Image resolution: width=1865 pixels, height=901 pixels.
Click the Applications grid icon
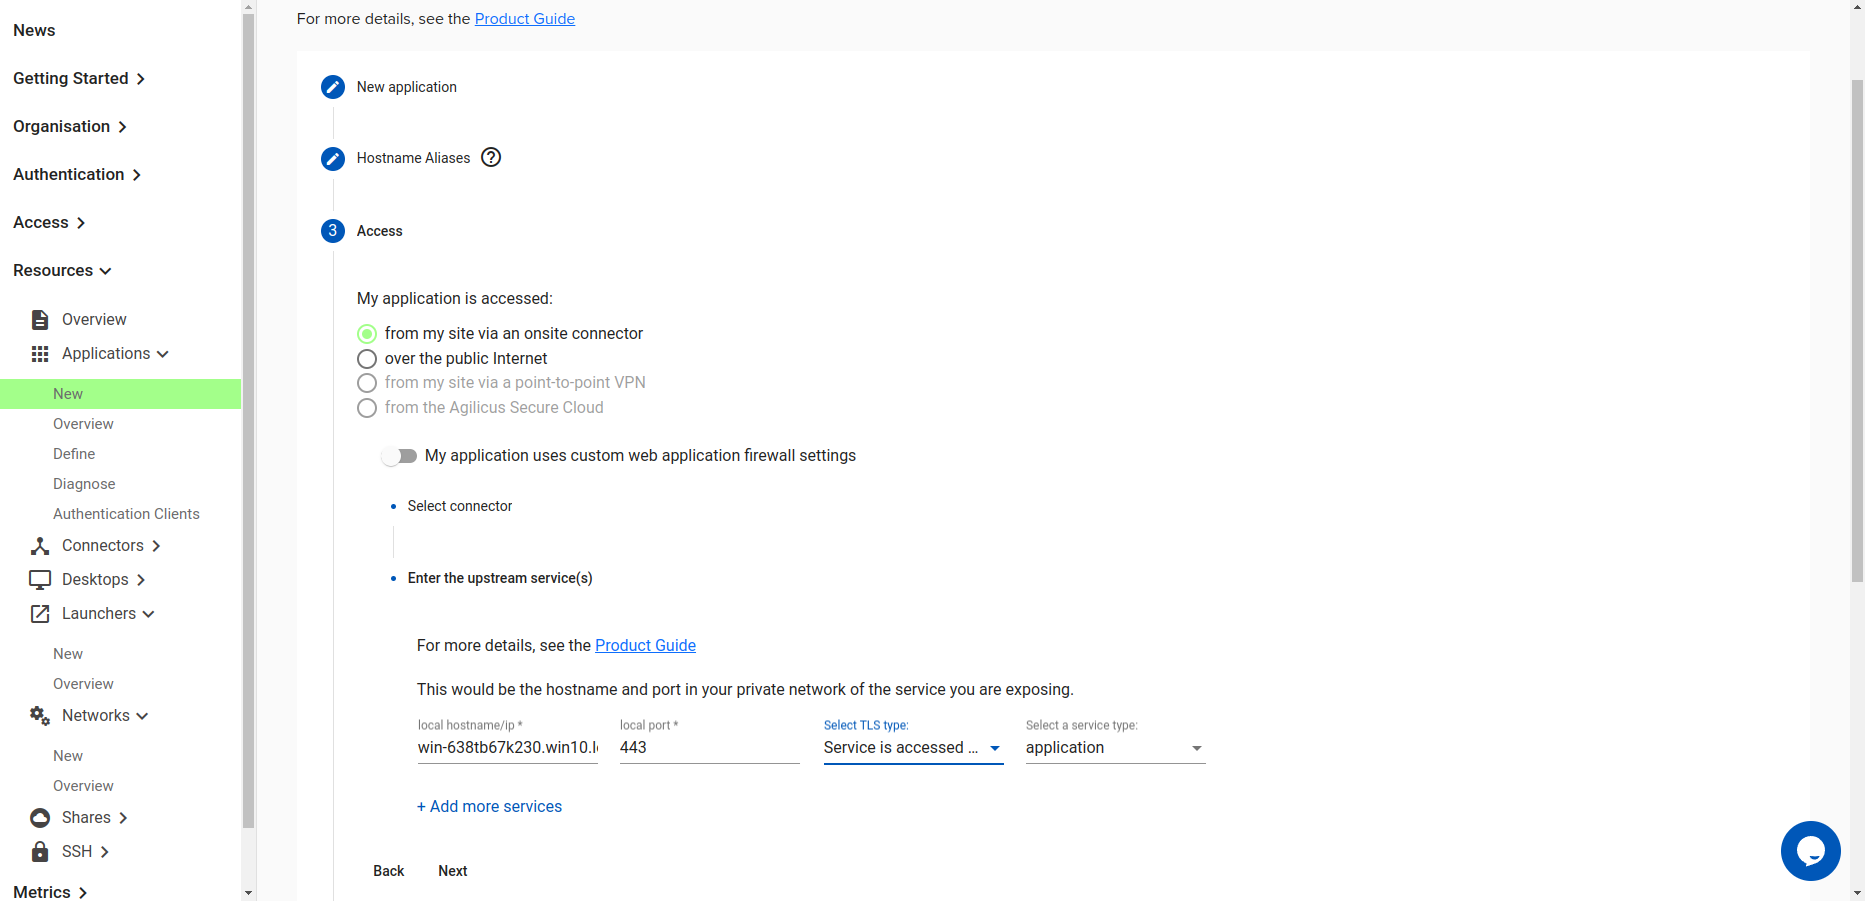(39, 353)
